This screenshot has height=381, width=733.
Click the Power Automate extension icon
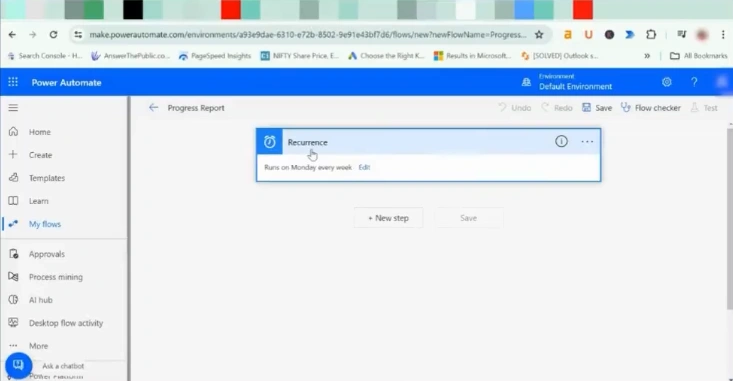pos(630,35)
